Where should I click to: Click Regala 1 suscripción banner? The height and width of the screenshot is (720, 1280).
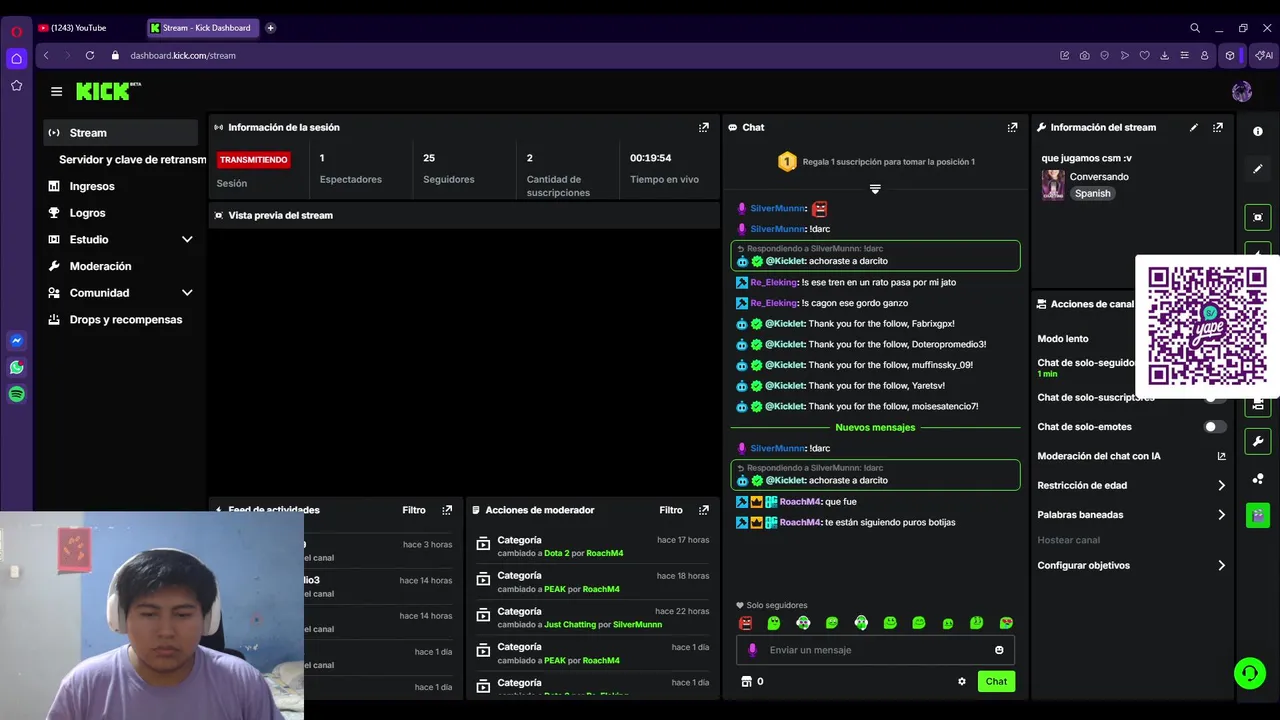(876, 161)
